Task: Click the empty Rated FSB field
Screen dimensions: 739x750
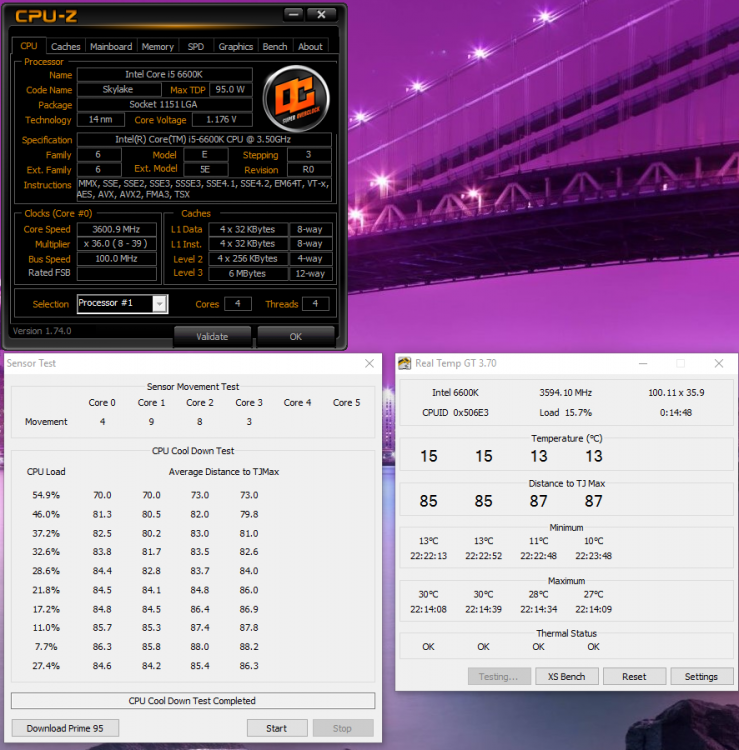Action: tap(117, 274)
